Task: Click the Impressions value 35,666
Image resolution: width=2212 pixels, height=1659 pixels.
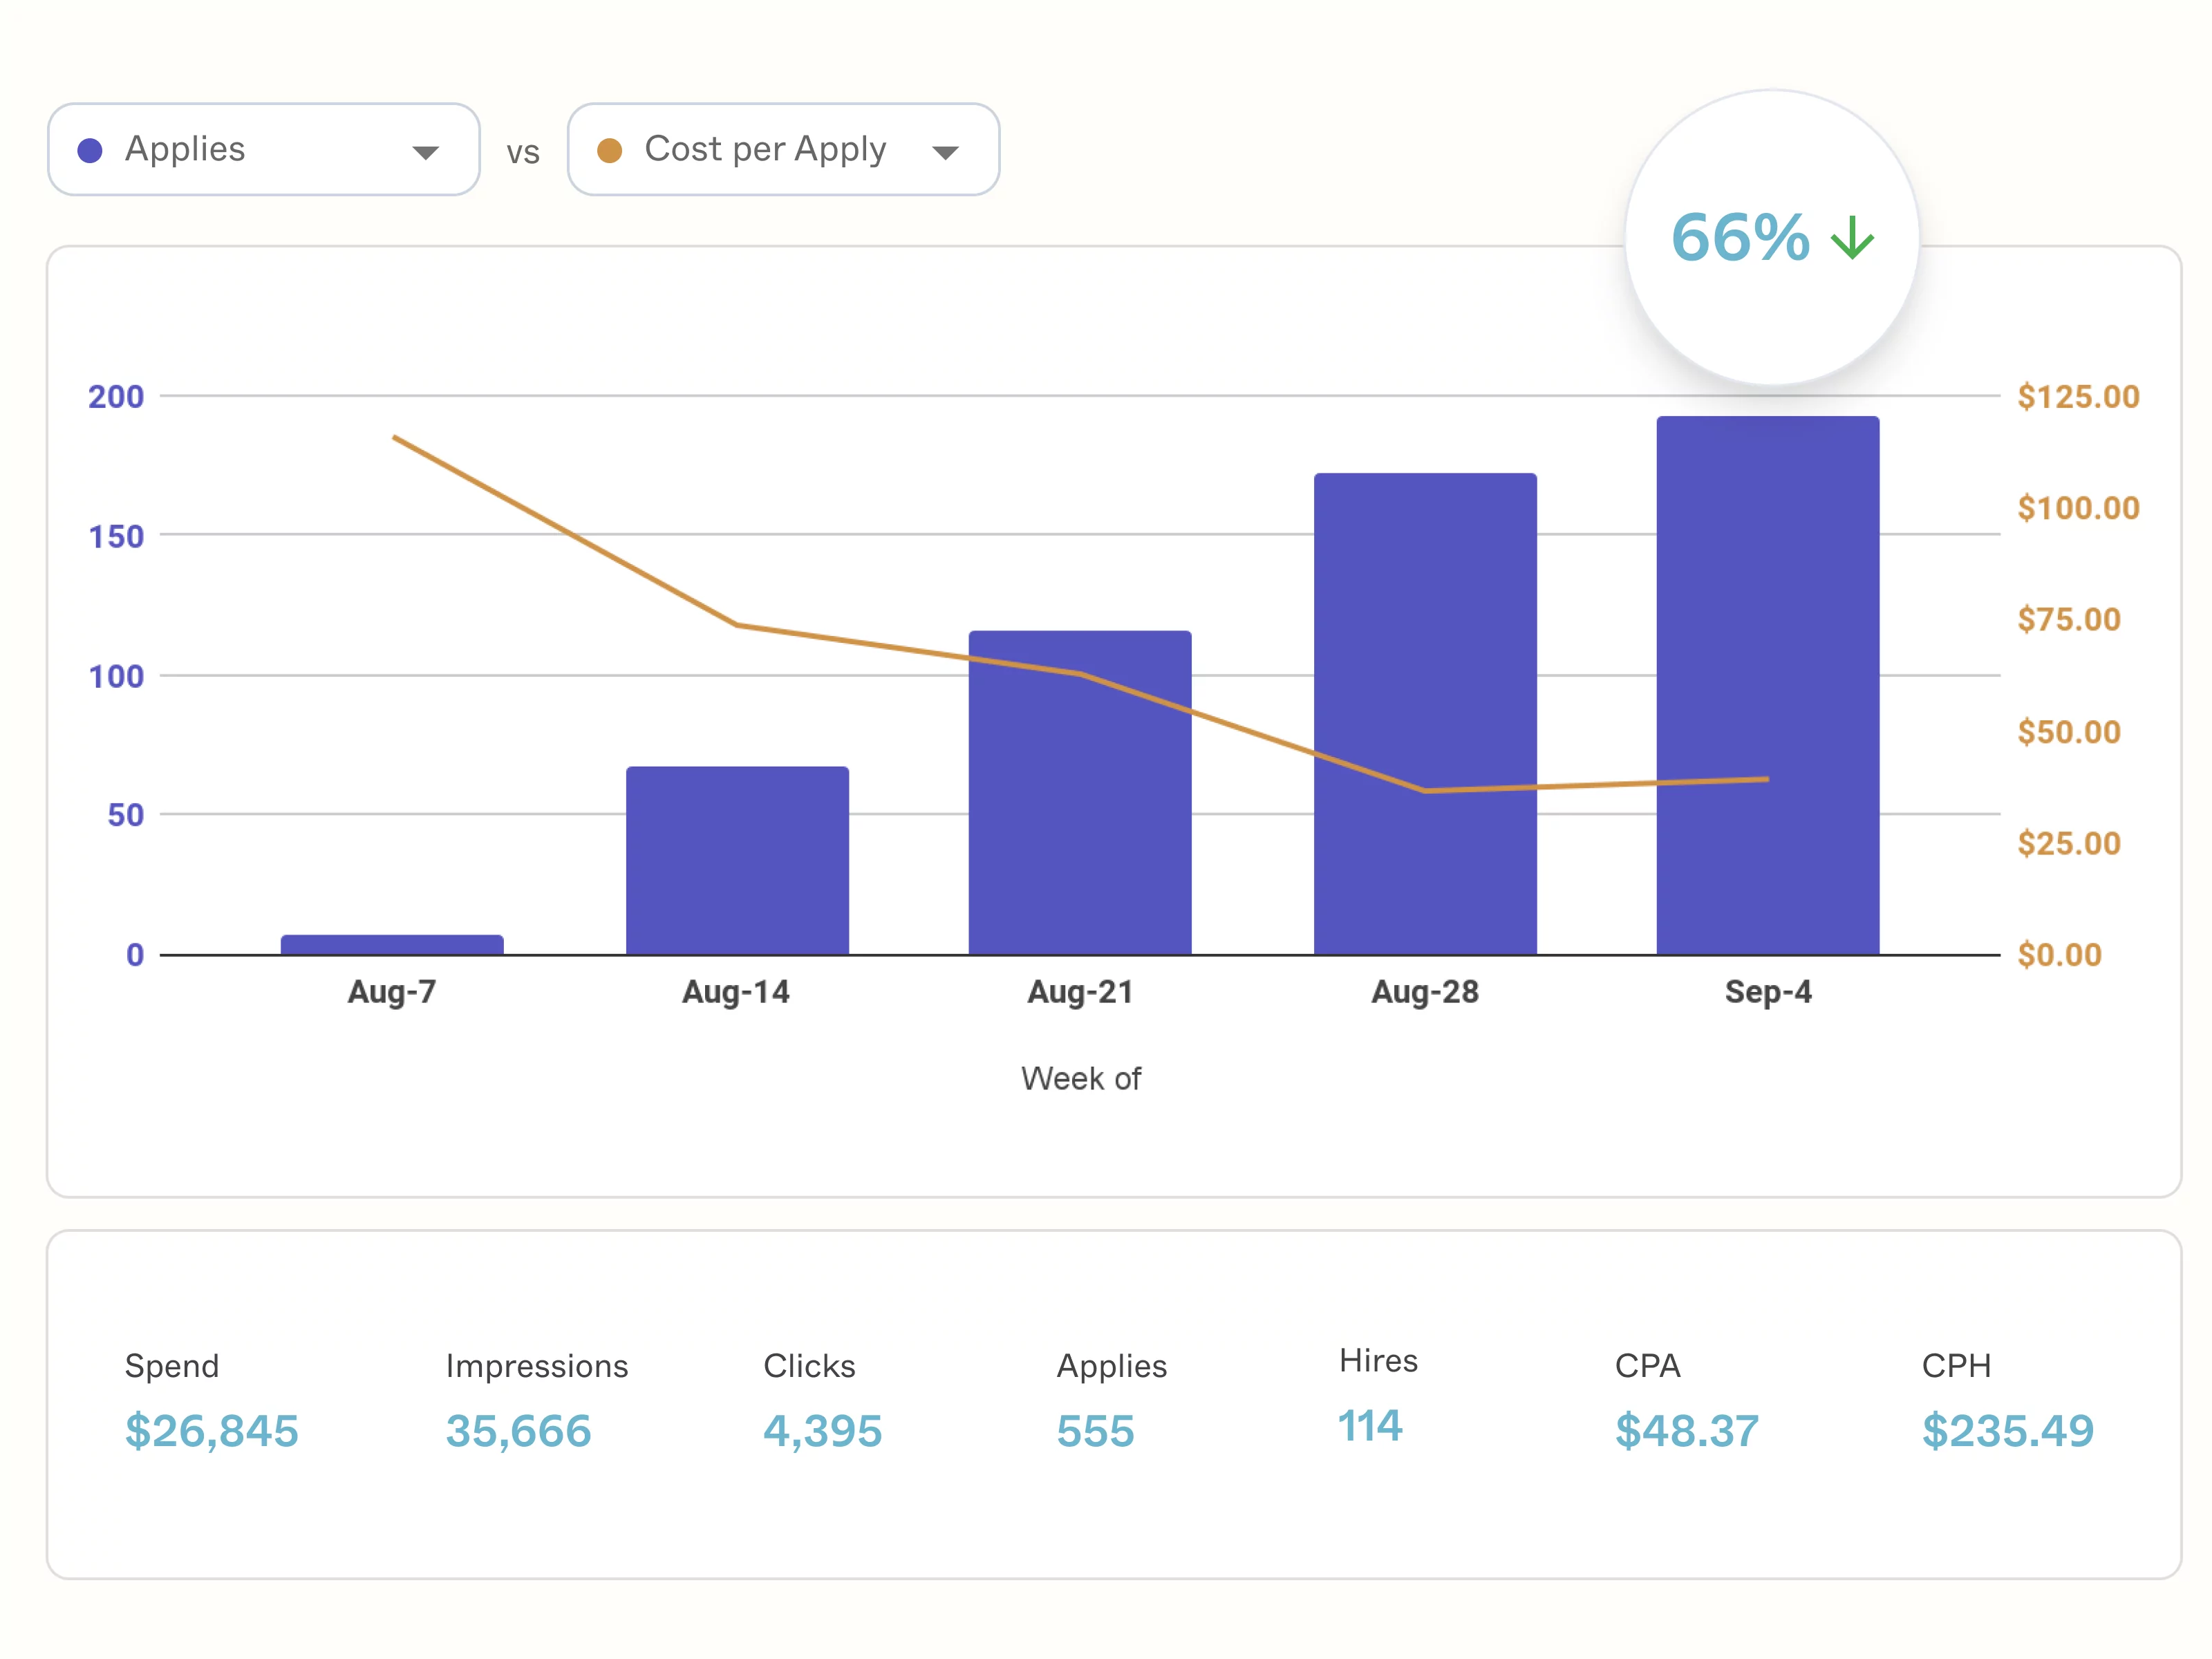Action: click(x=518, y=1430)
